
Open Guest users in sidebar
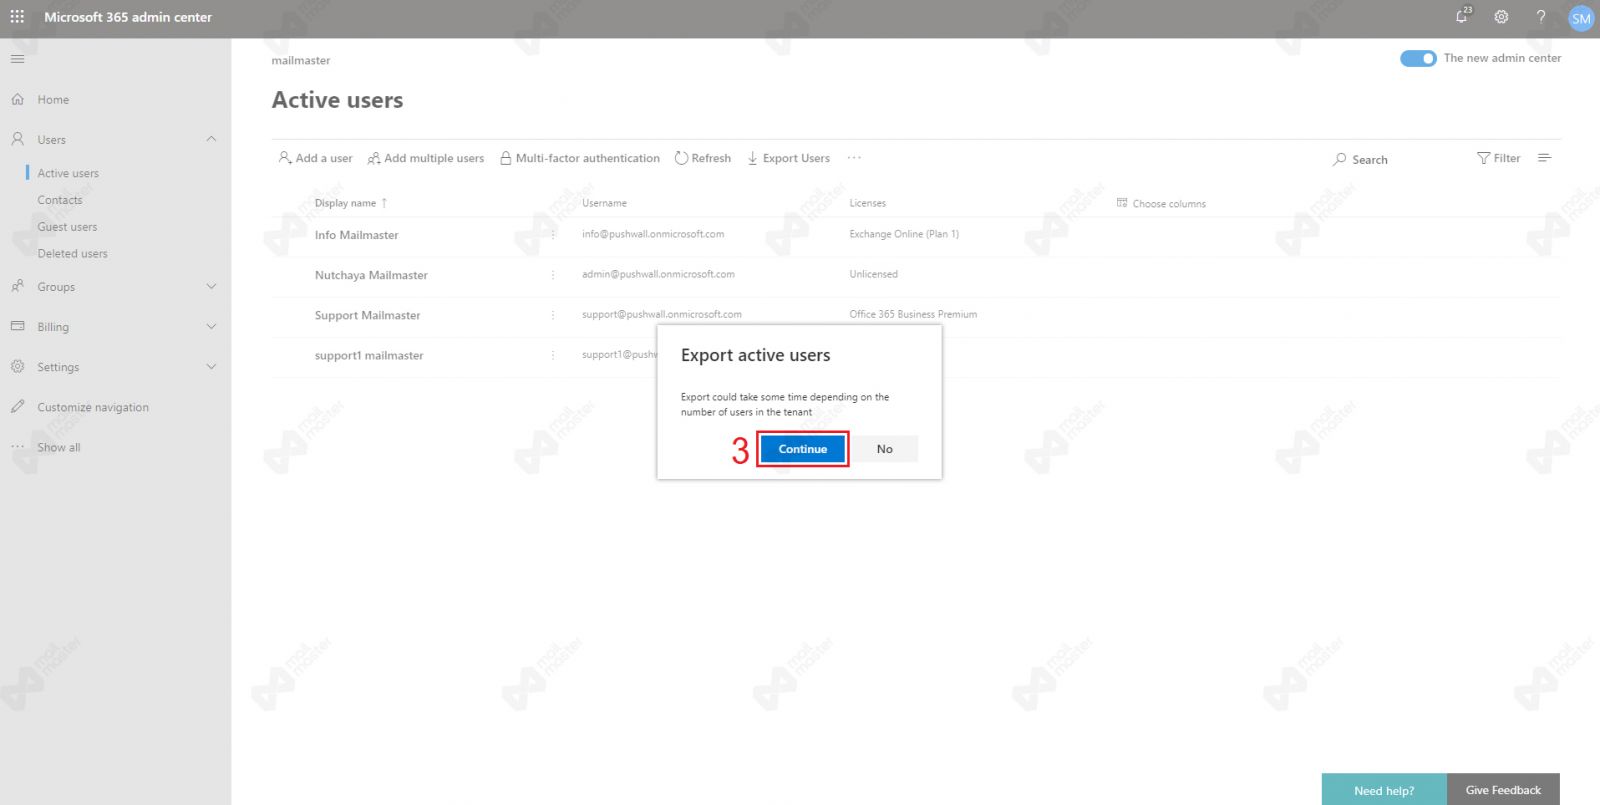[67, 227]
